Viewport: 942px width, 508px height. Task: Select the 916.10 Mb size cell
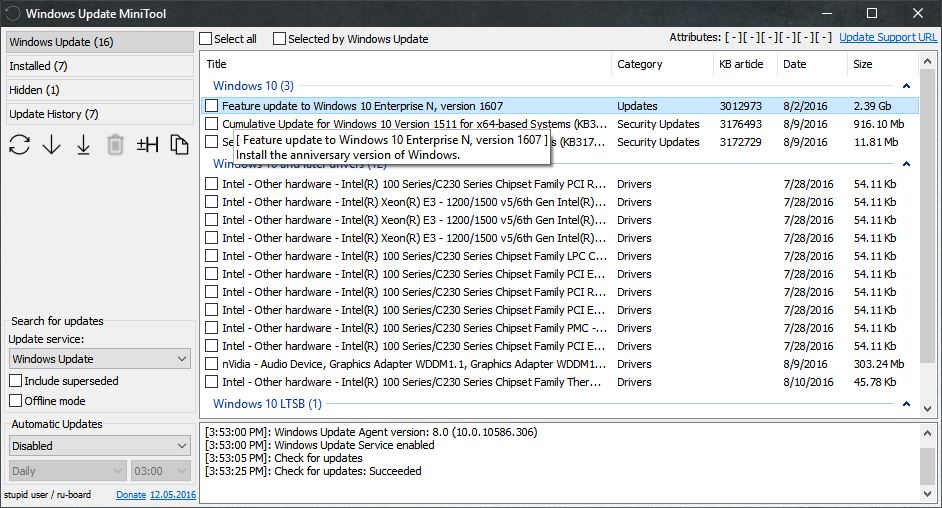tap(879, 124)
